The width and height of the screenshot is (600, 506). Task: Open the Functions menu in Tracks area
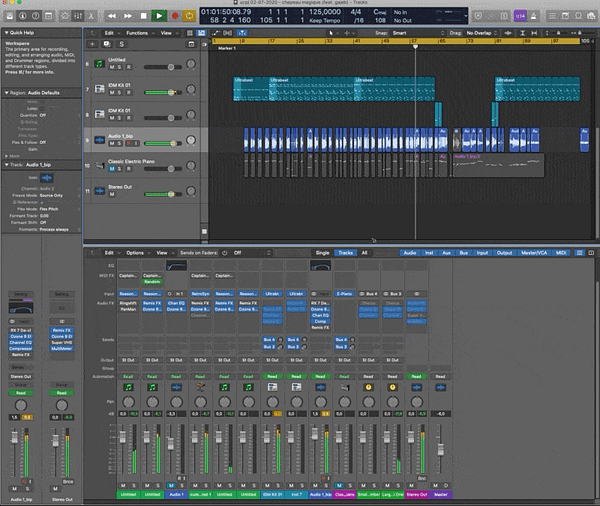click(135, 33)
